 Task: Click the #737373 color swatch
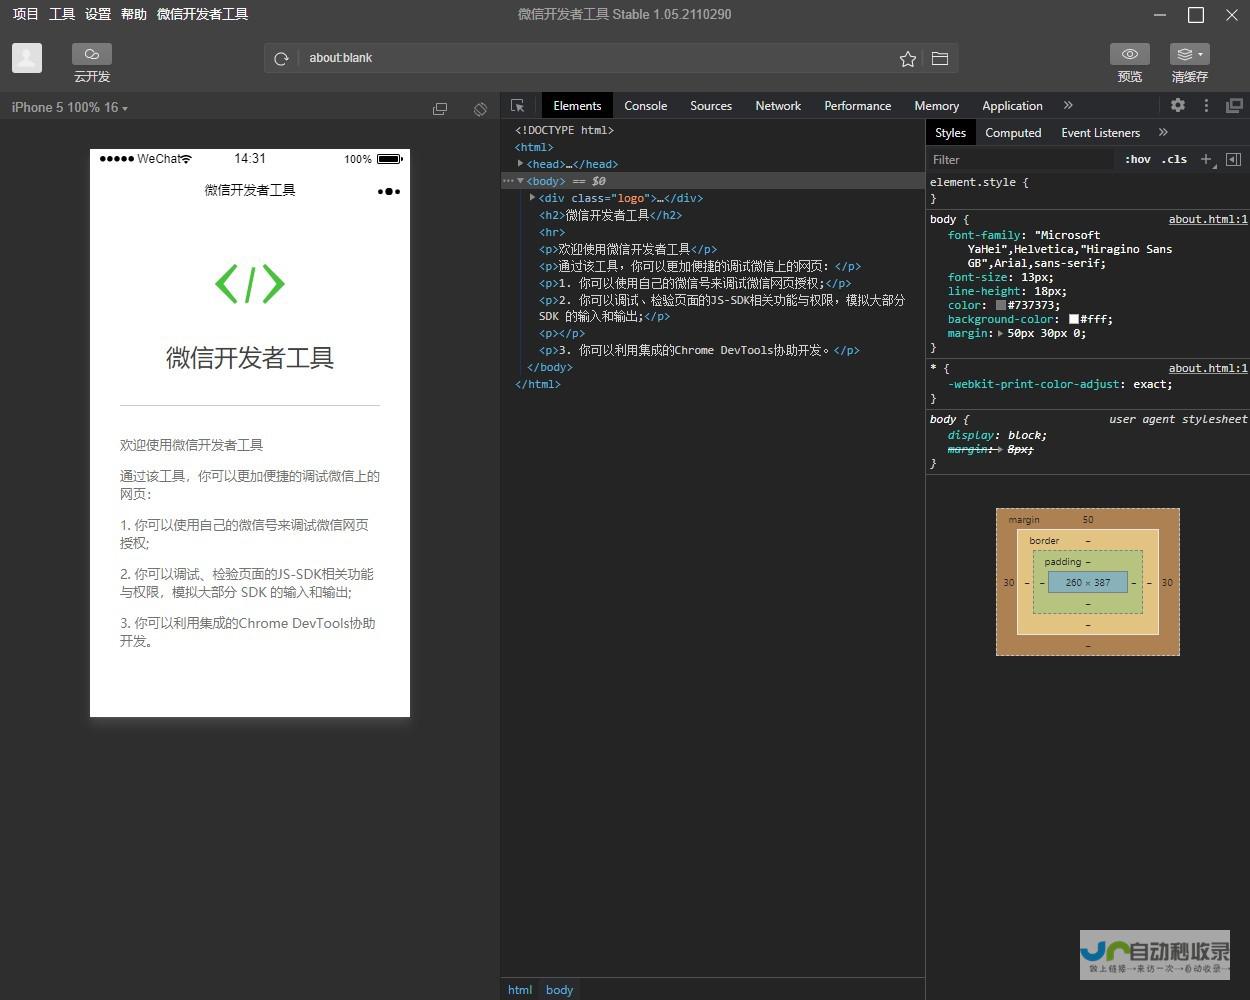point(1000,305)
